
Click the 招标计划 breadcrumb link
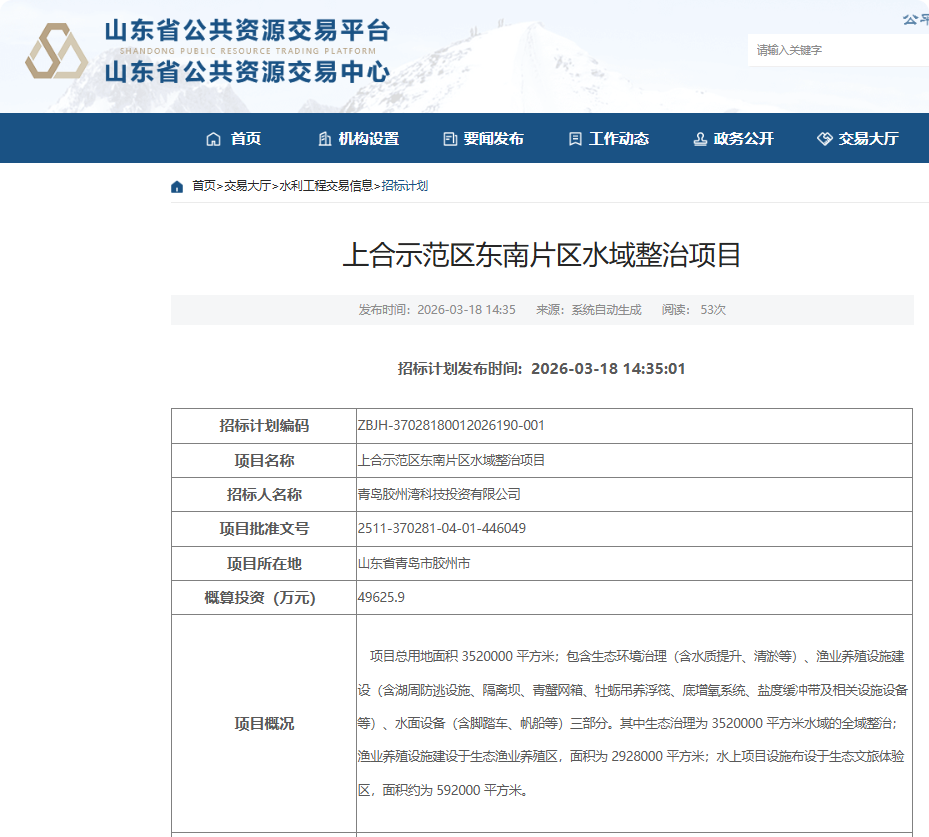(x=405, y=186)
